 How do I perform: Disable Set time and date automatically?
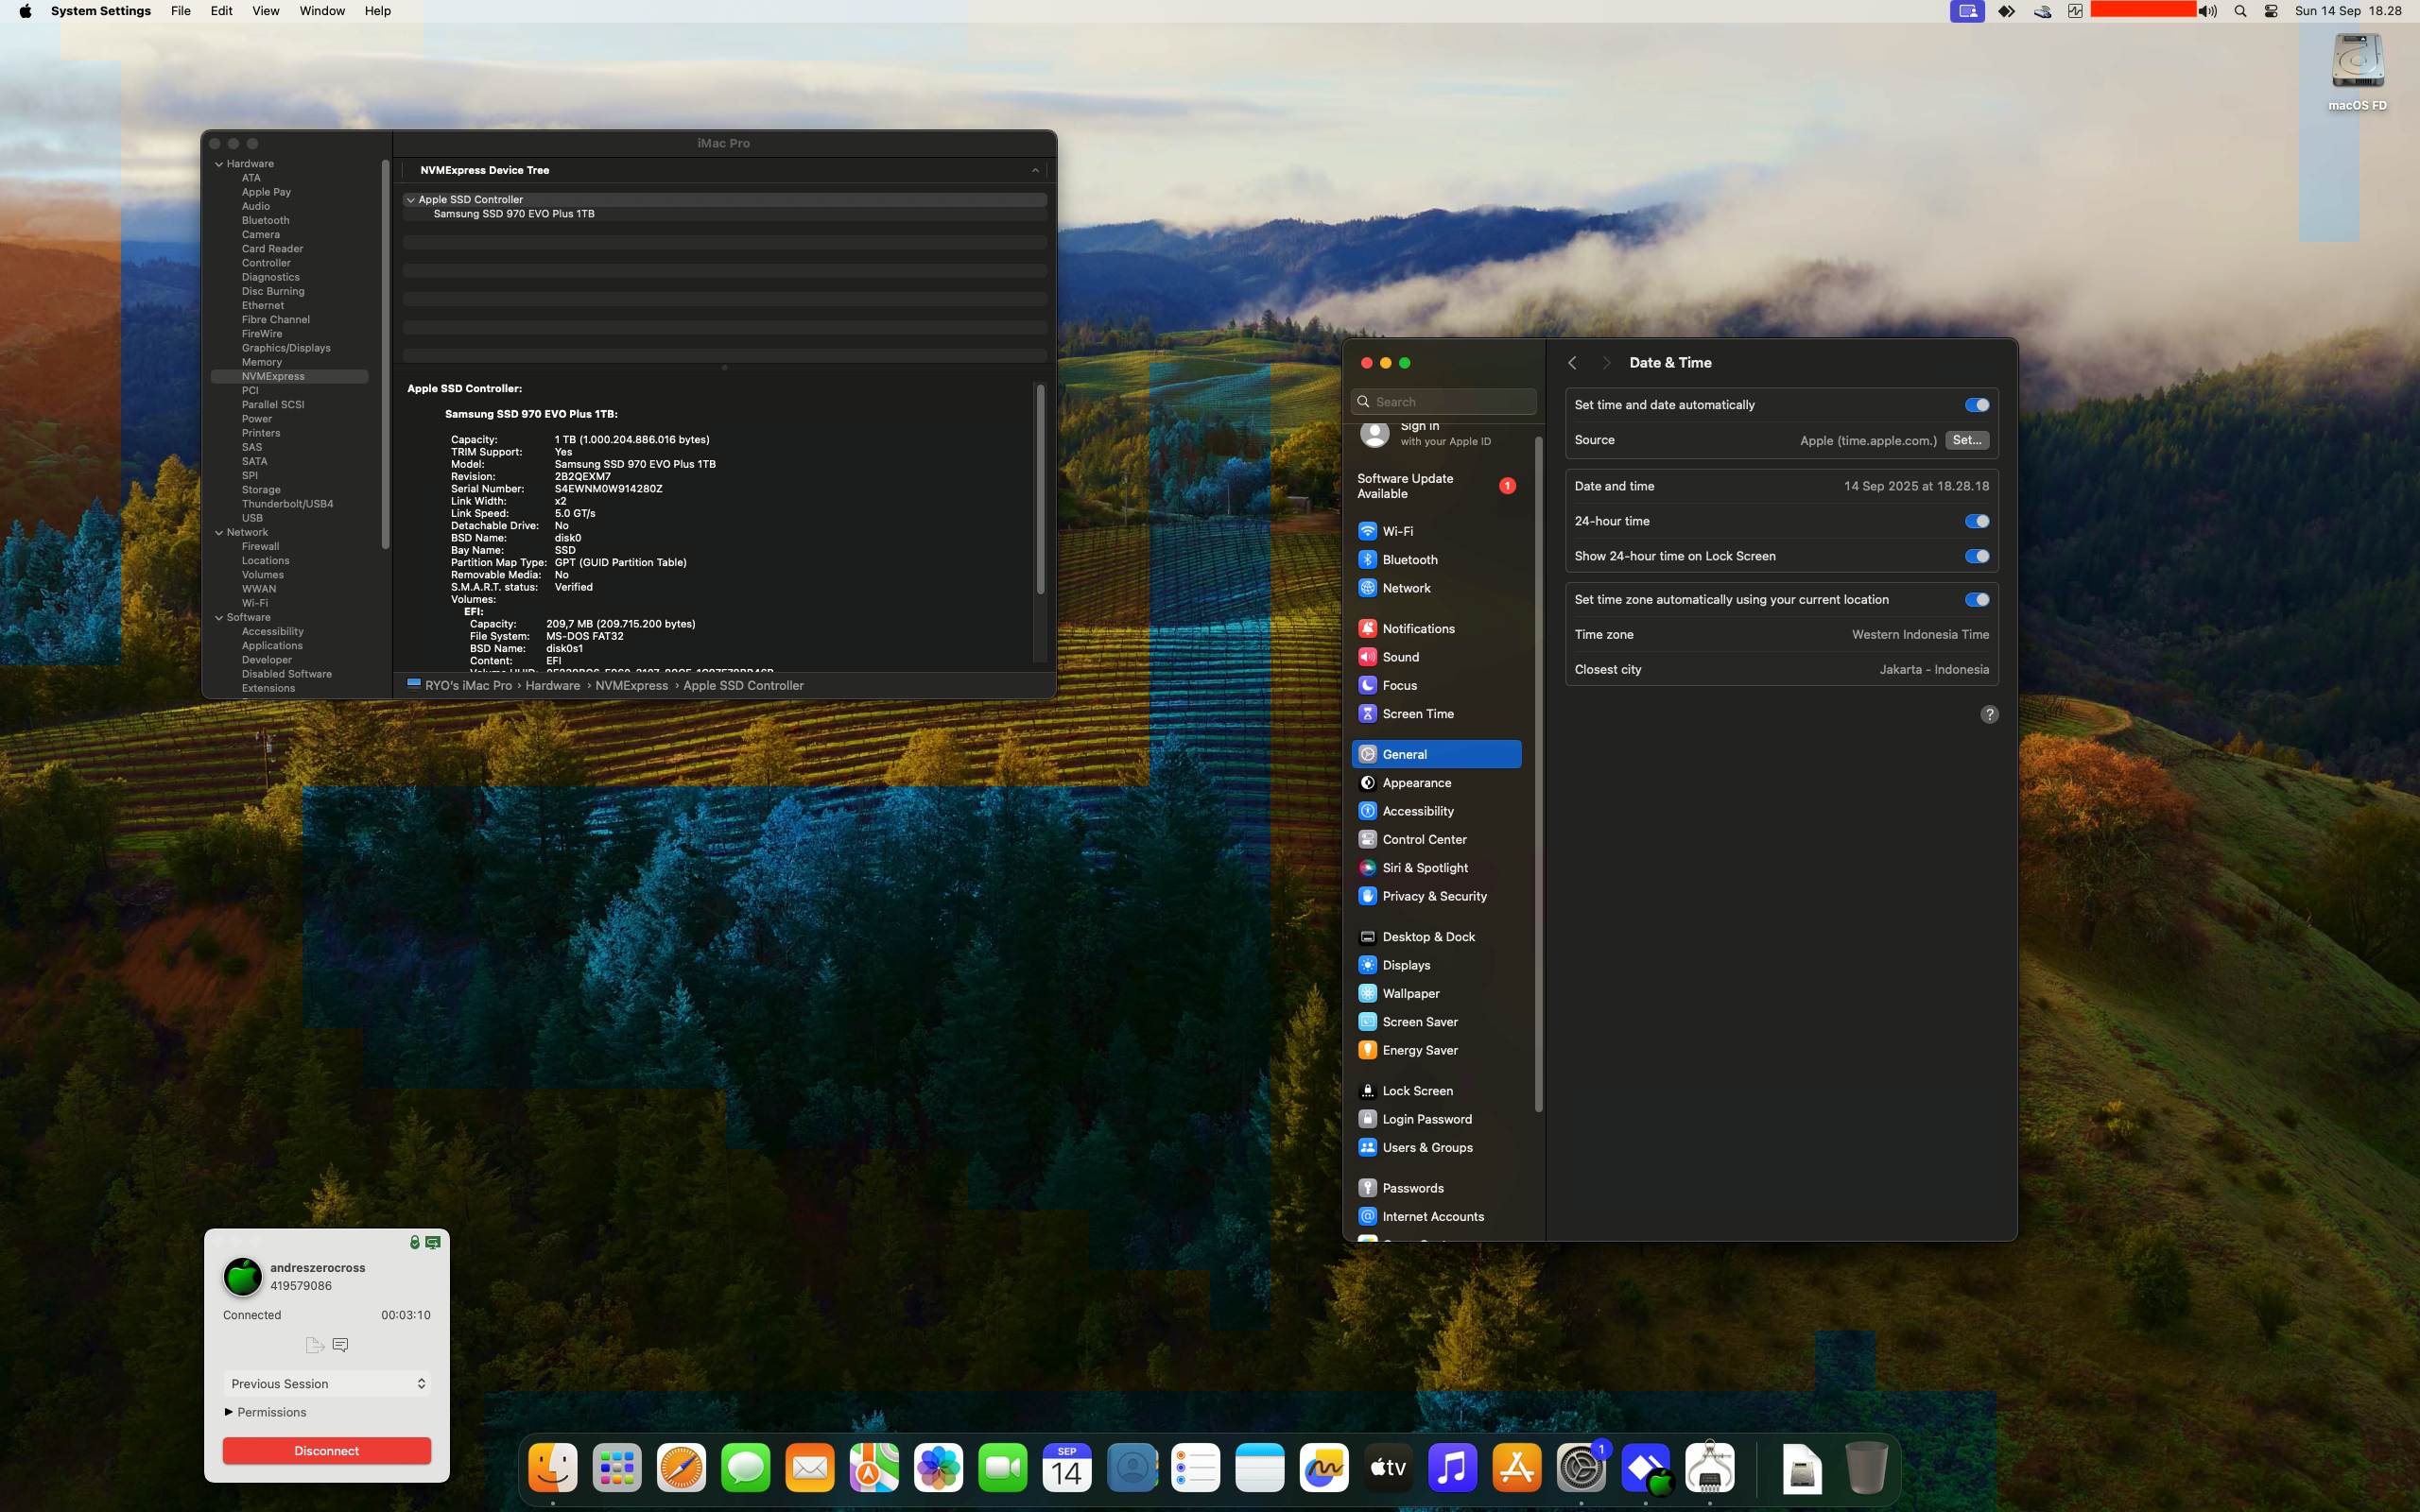(1976, 405)
